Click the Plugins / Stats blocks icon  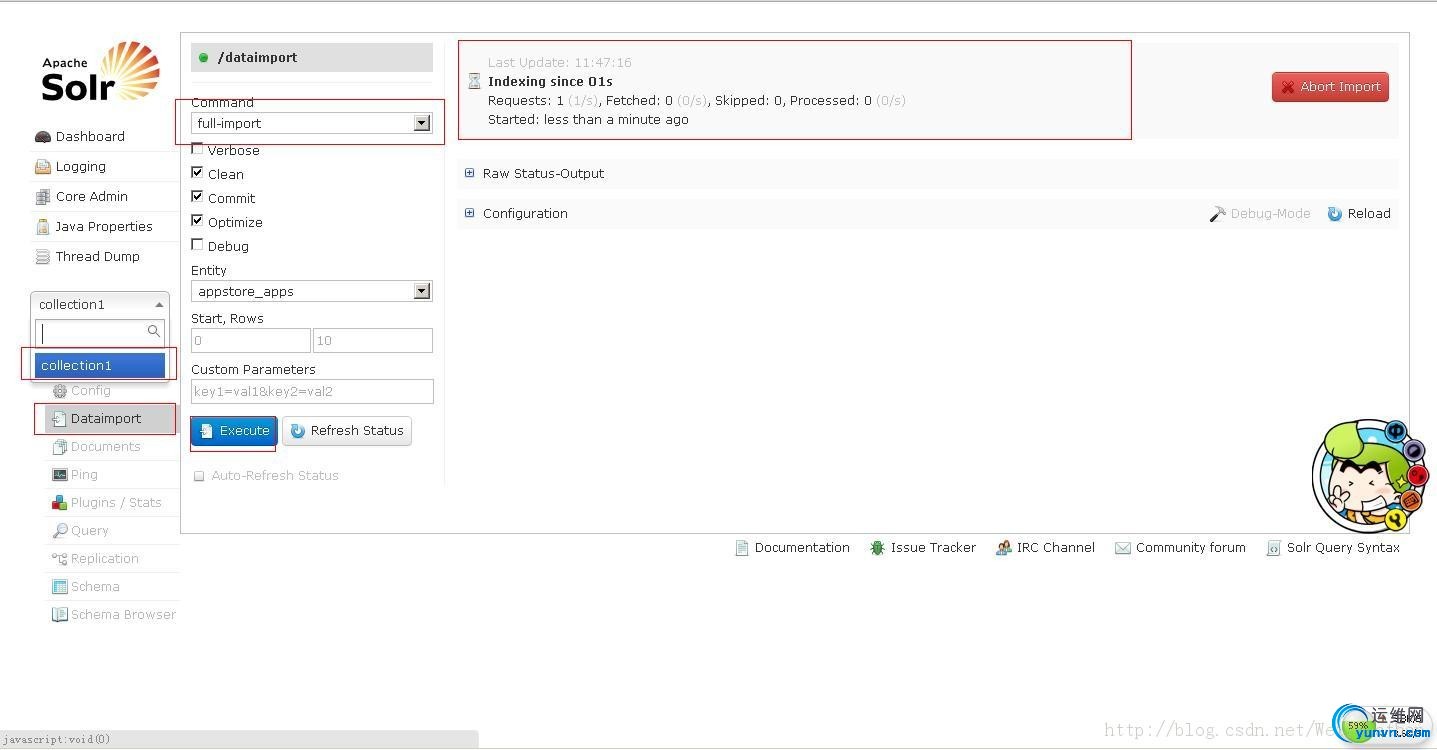pyautogui.click(x=60, y=503)
